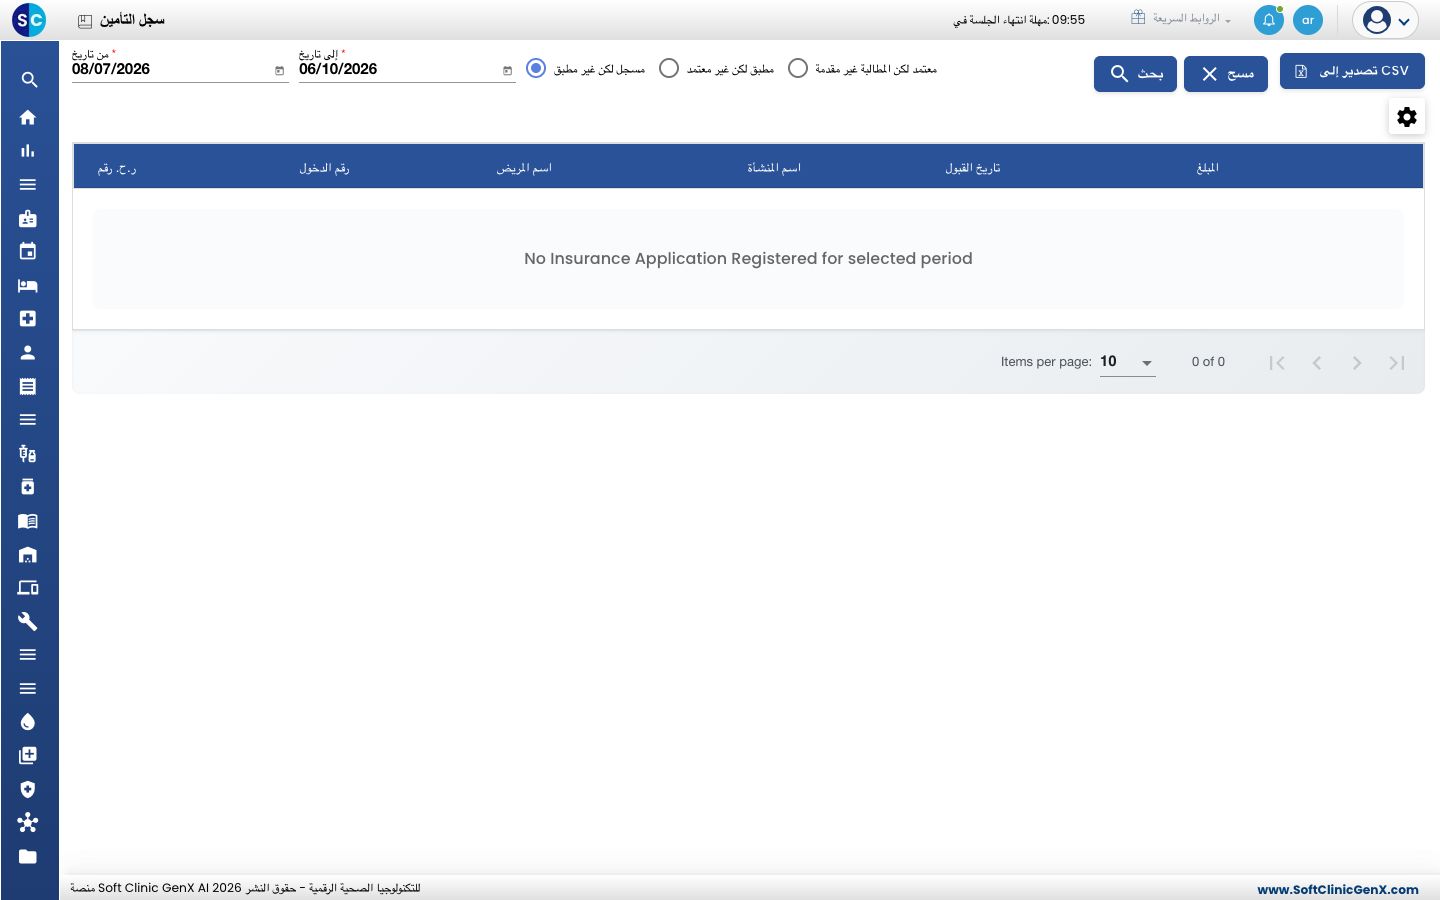This screenshot has height=900, width=1440.
Task: Open the bed (inpatient) icon in sidebar
Action: 28,286
